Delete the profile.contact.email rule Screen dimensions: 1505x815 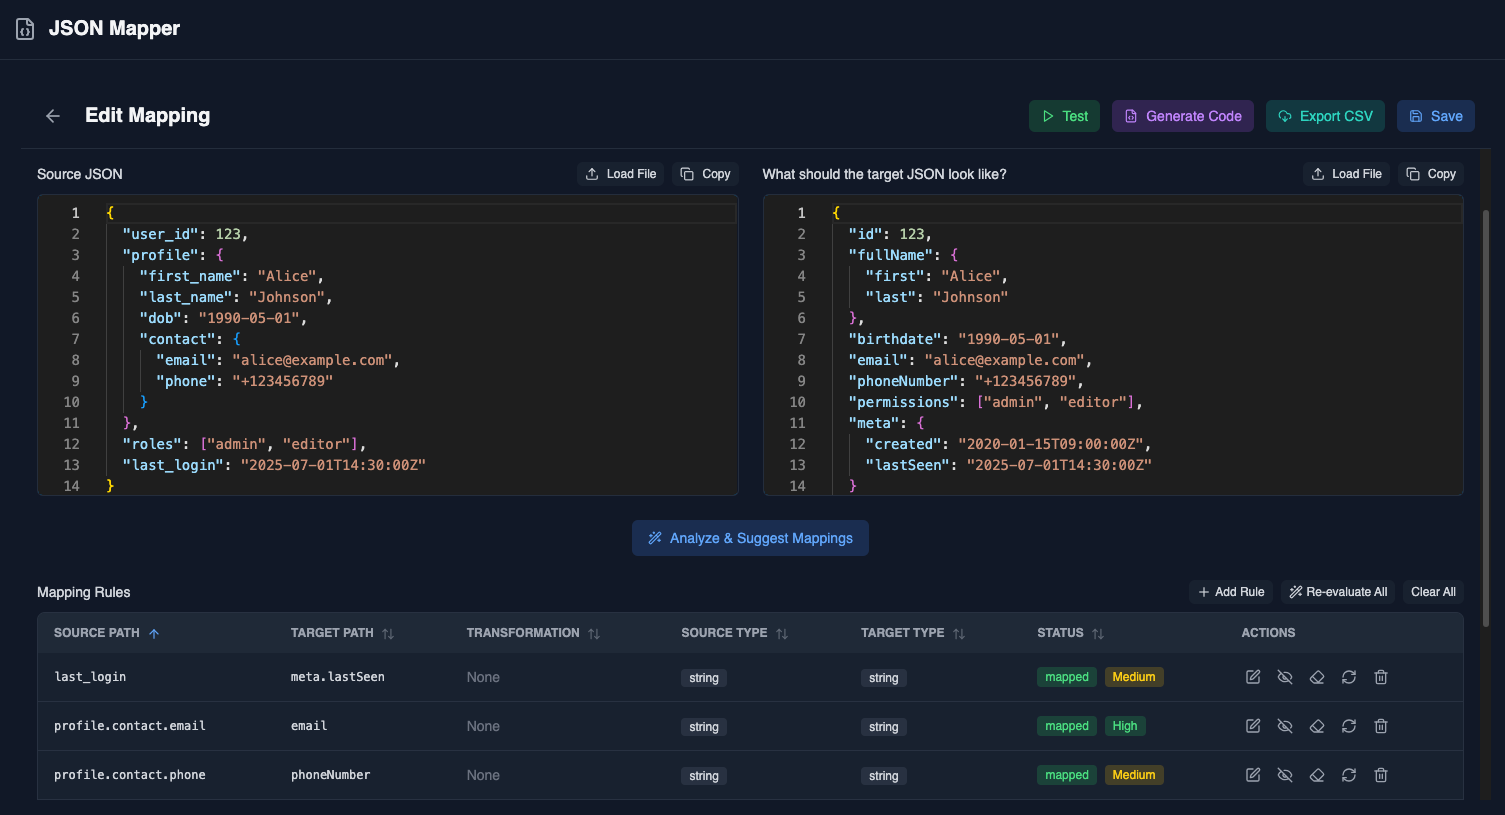tap(1381, 726)
